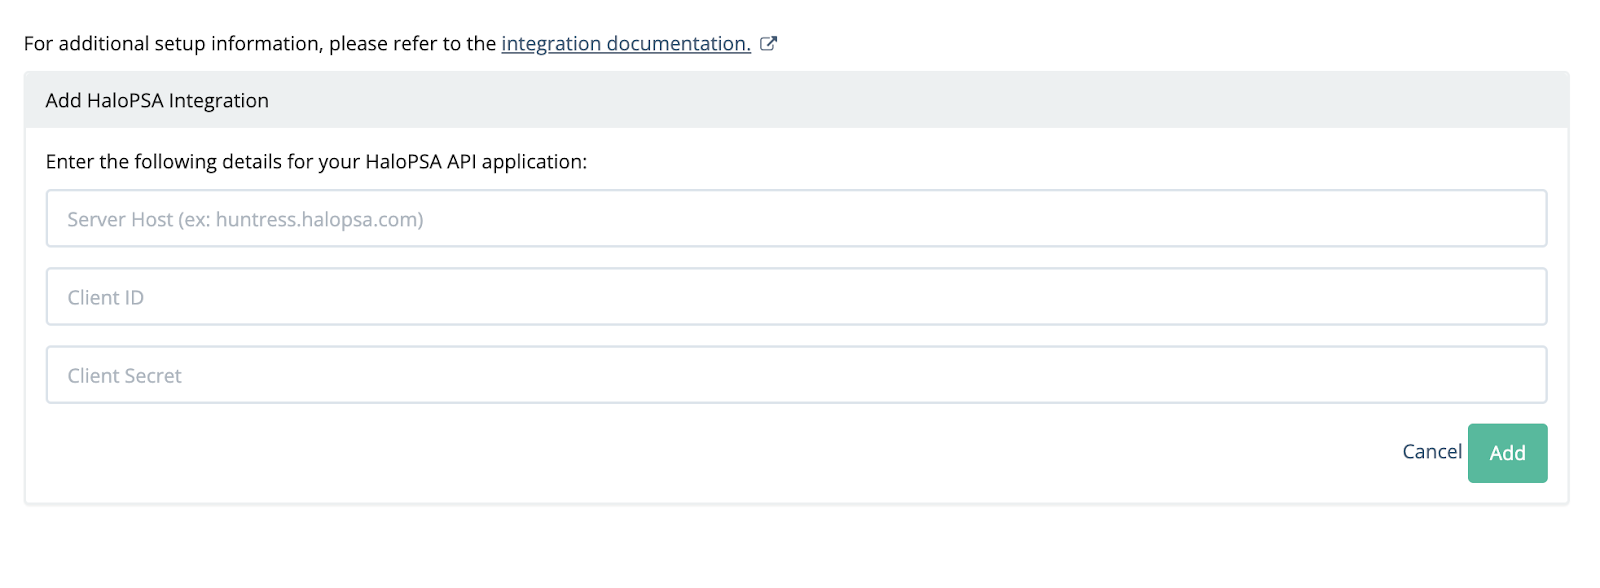Focus the Server Host input field
The image size is (1600, 588).
(x=796, y=218)
